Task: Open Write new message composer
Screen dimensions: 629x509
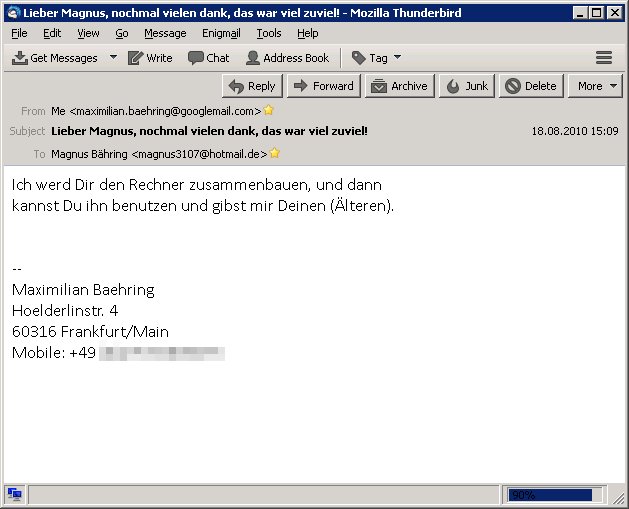Action: coord(150,58)
